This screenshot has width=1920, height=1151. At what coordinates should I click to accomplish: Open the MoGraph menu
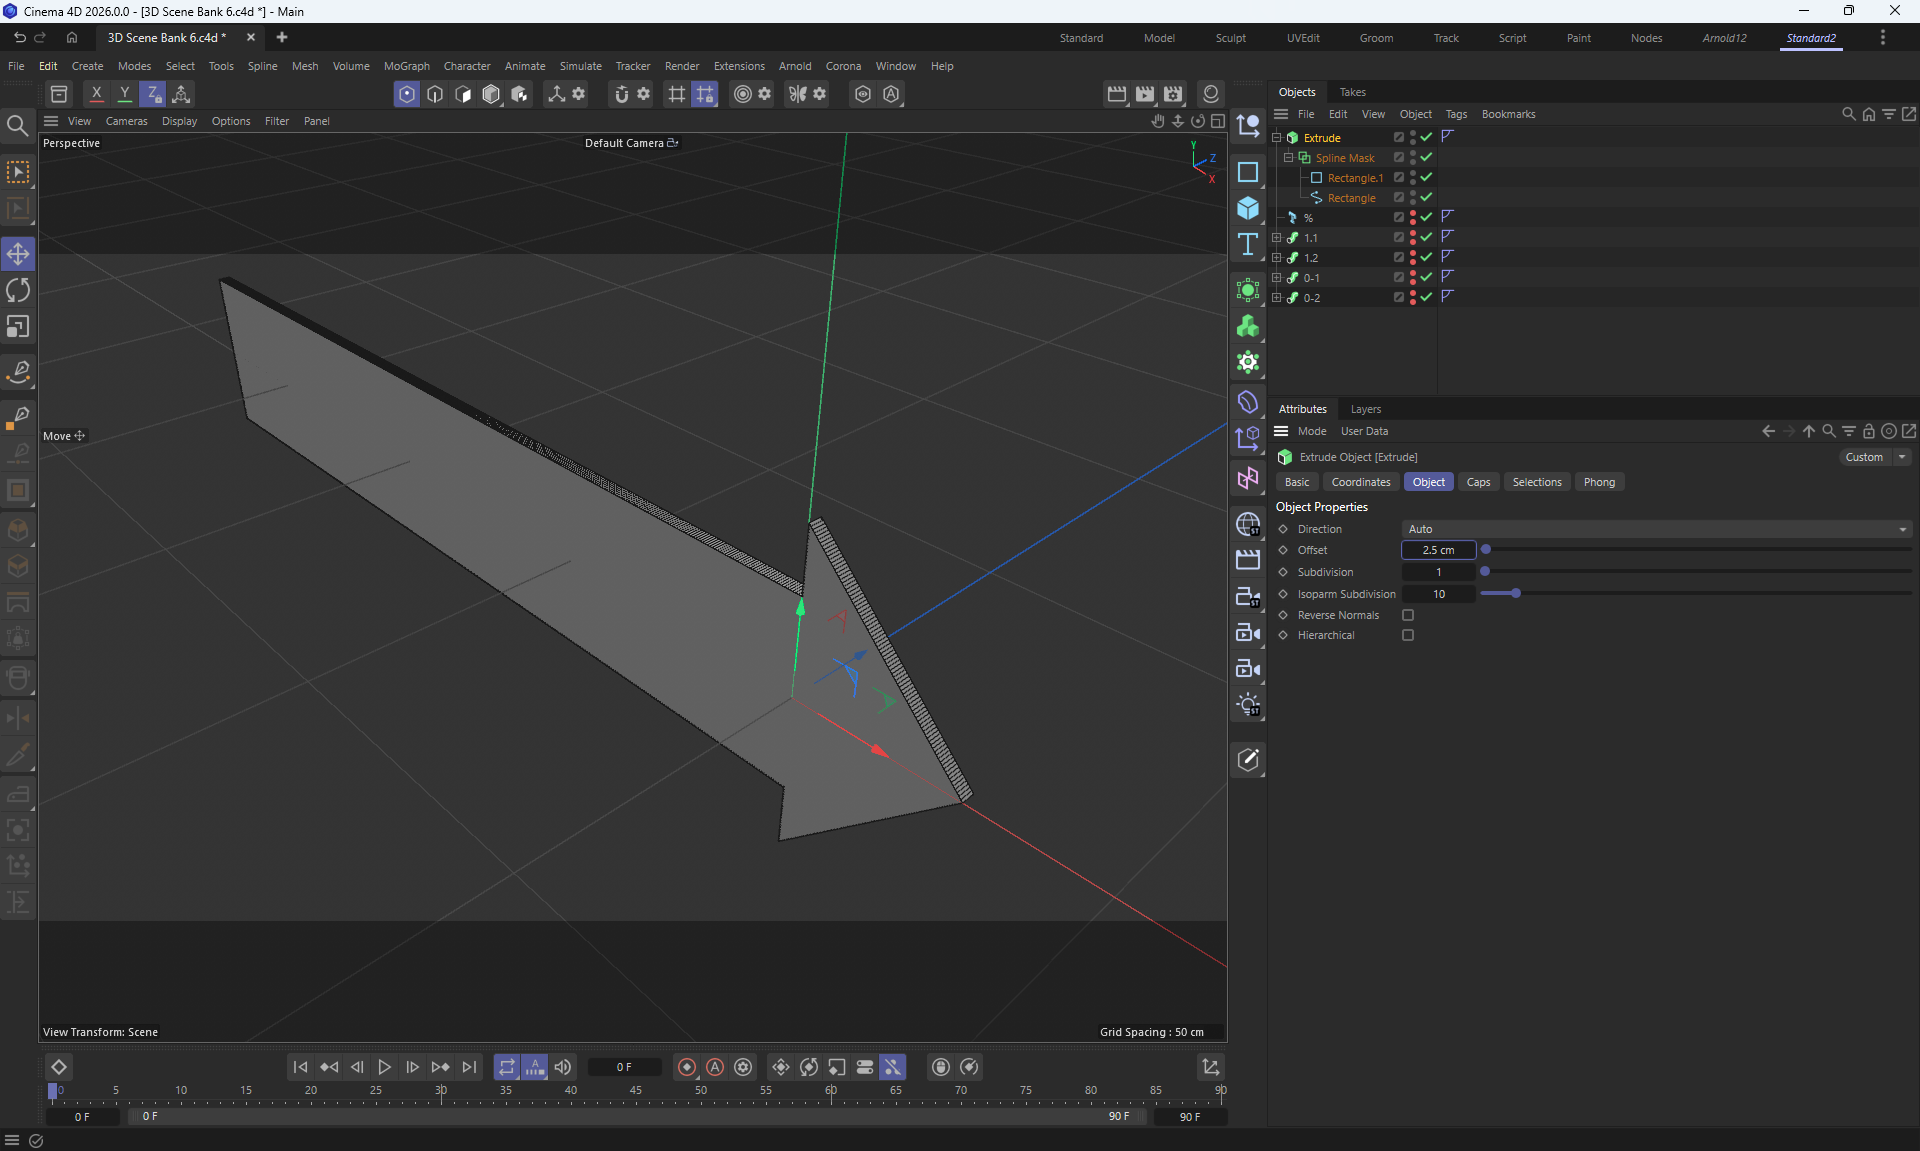point(406,66)
